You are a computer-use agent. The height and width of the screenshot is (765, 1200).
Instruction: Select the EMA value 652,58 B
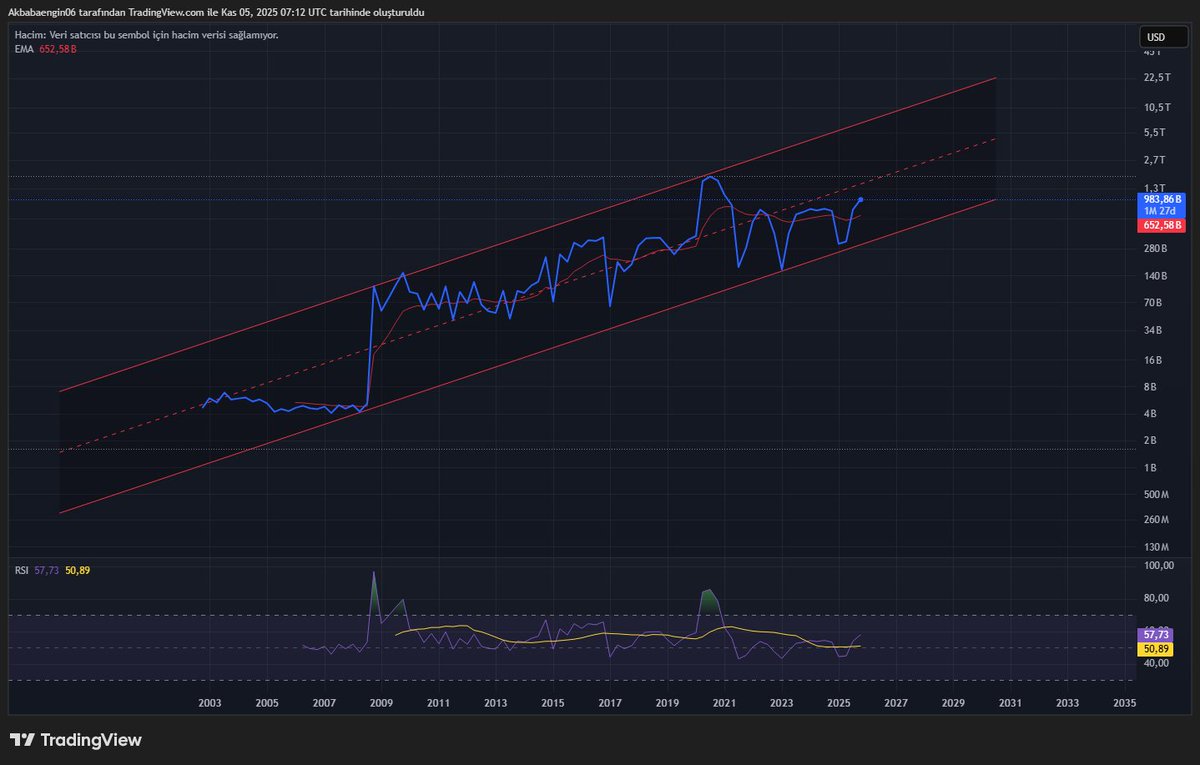click(x=58, y=48)
